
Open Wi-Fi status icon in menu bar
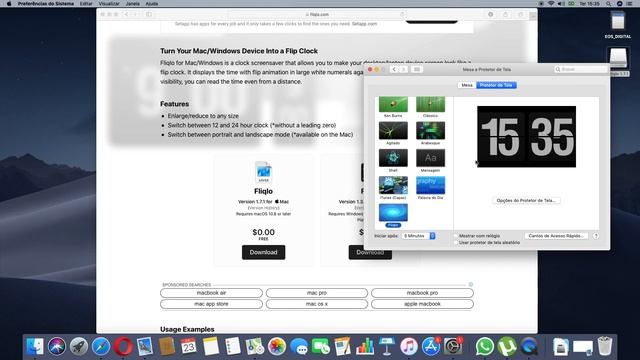[551, 3]
